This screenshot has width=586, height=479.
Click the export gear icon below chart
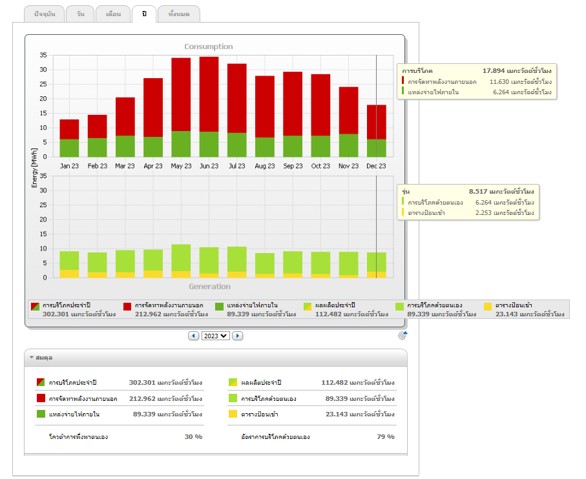point(403,336)
